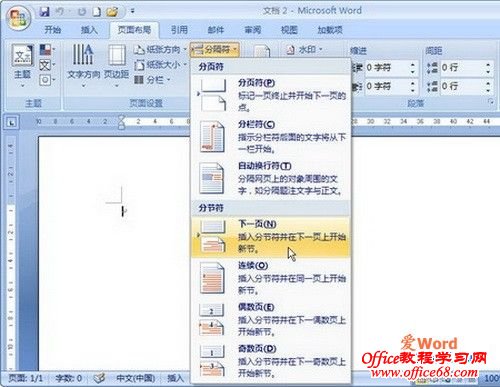
Task: Open 文字方向 text direction menu
Action: click(83, 66)
